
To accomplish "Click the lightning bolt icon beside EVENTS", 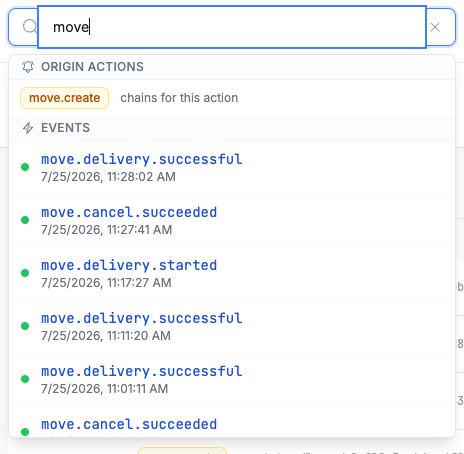I will point(28,128).
